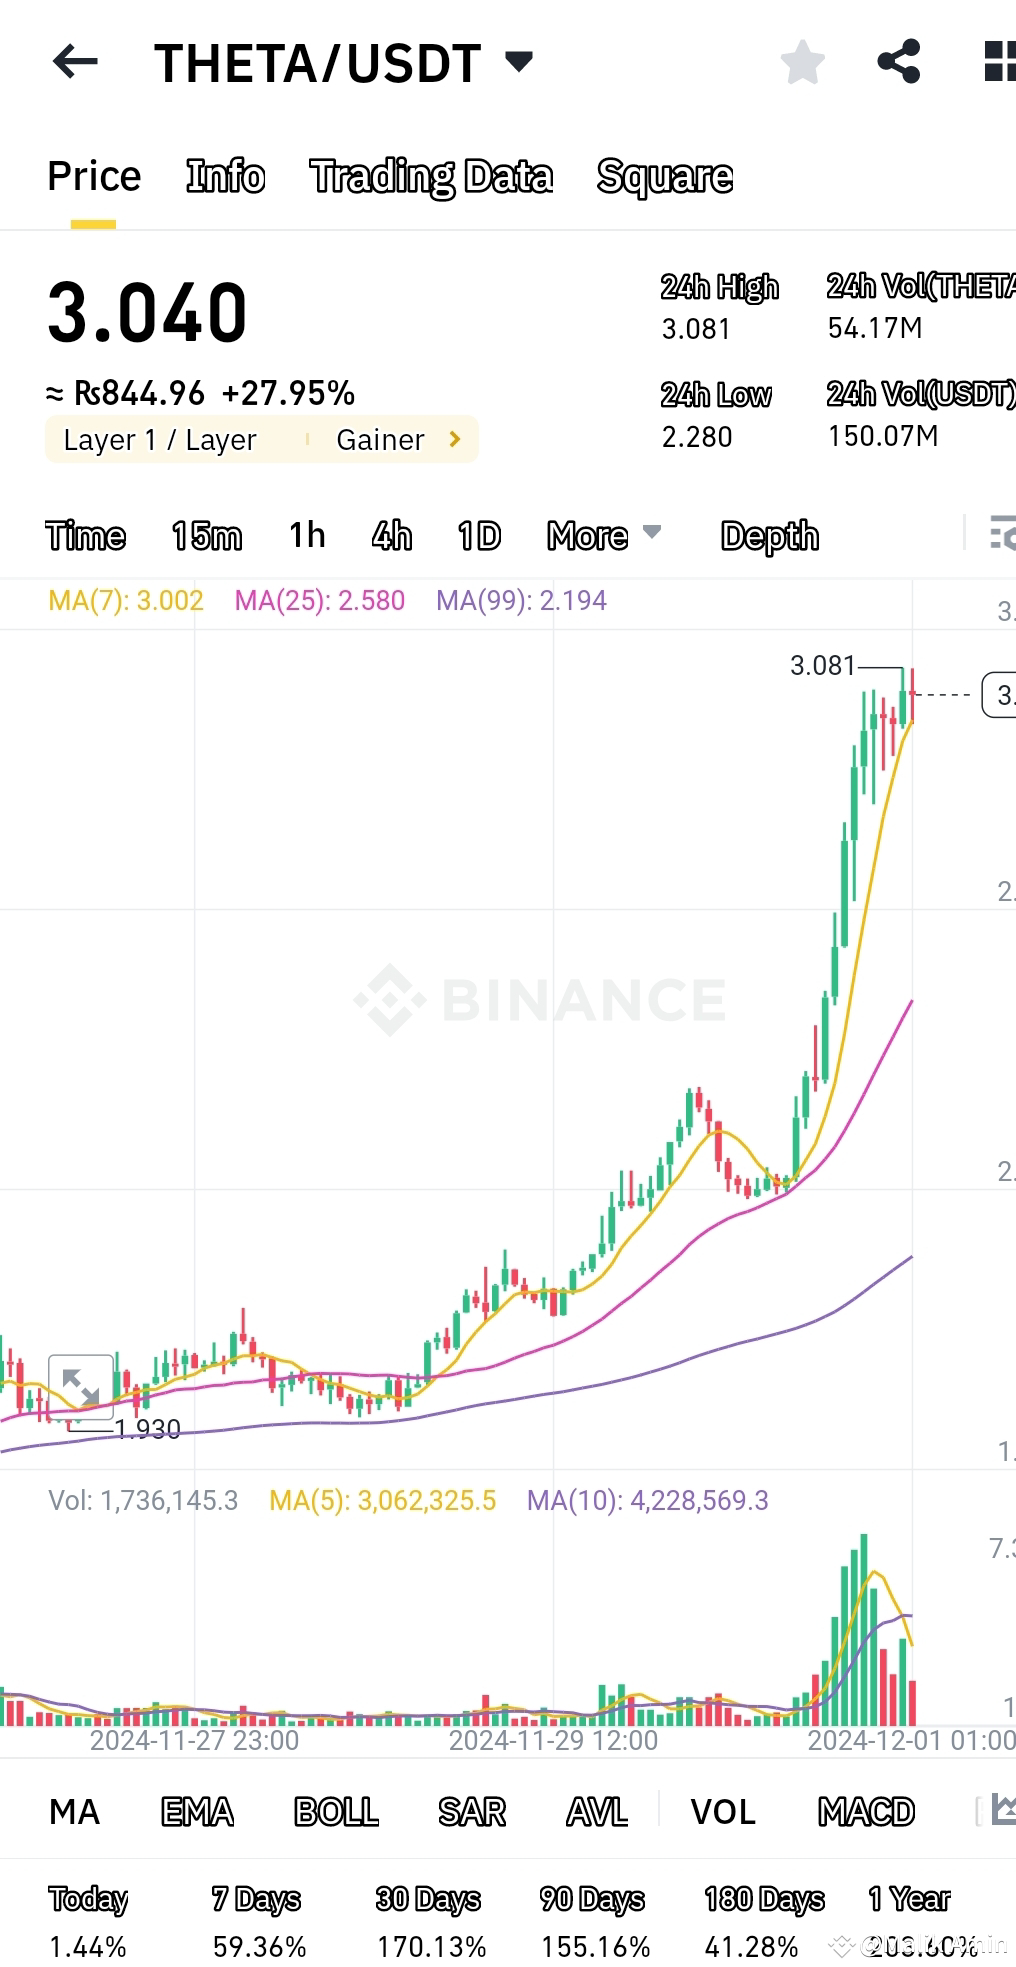Switch to the Info tab
The width and height of the screenshot is (1016, 1967).
tap(225, 176)
